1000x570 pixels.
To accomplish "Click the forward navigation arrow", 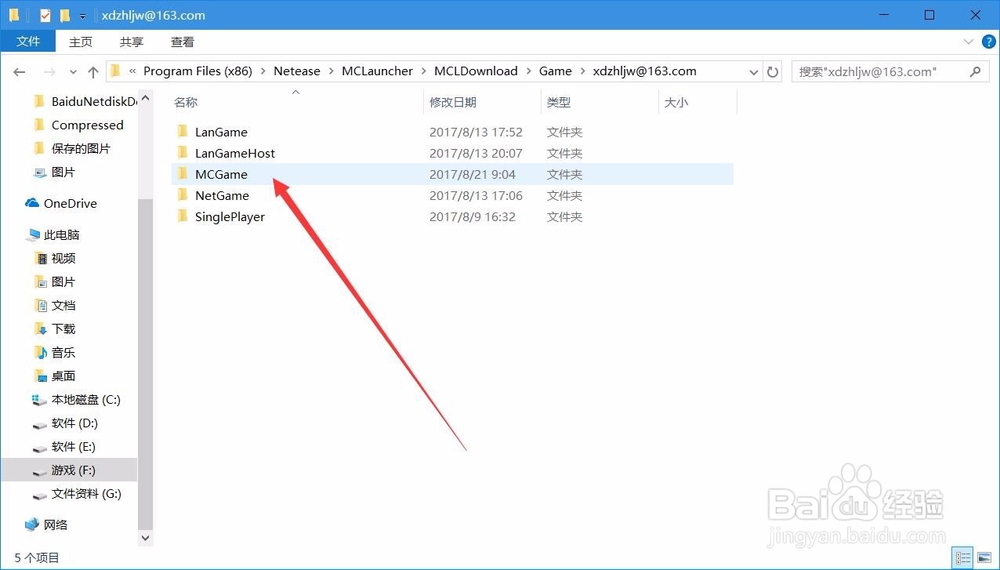I will 50,71.
